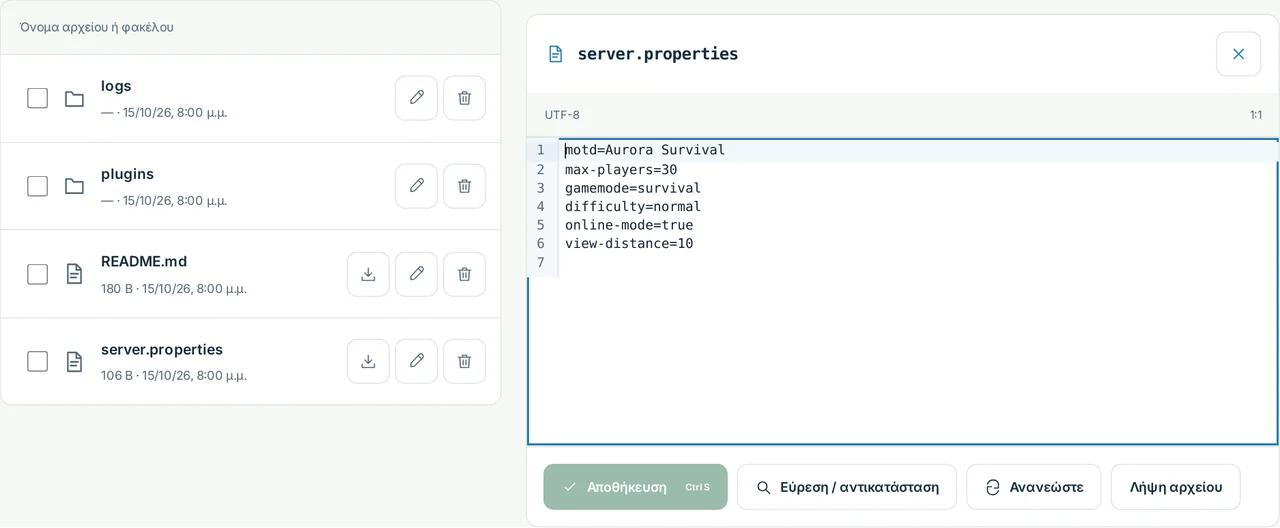Image resolution: width=1280 pixels, height=528 pixels.
Task: Delete the logs folder
Action: (x=464, y=98)
